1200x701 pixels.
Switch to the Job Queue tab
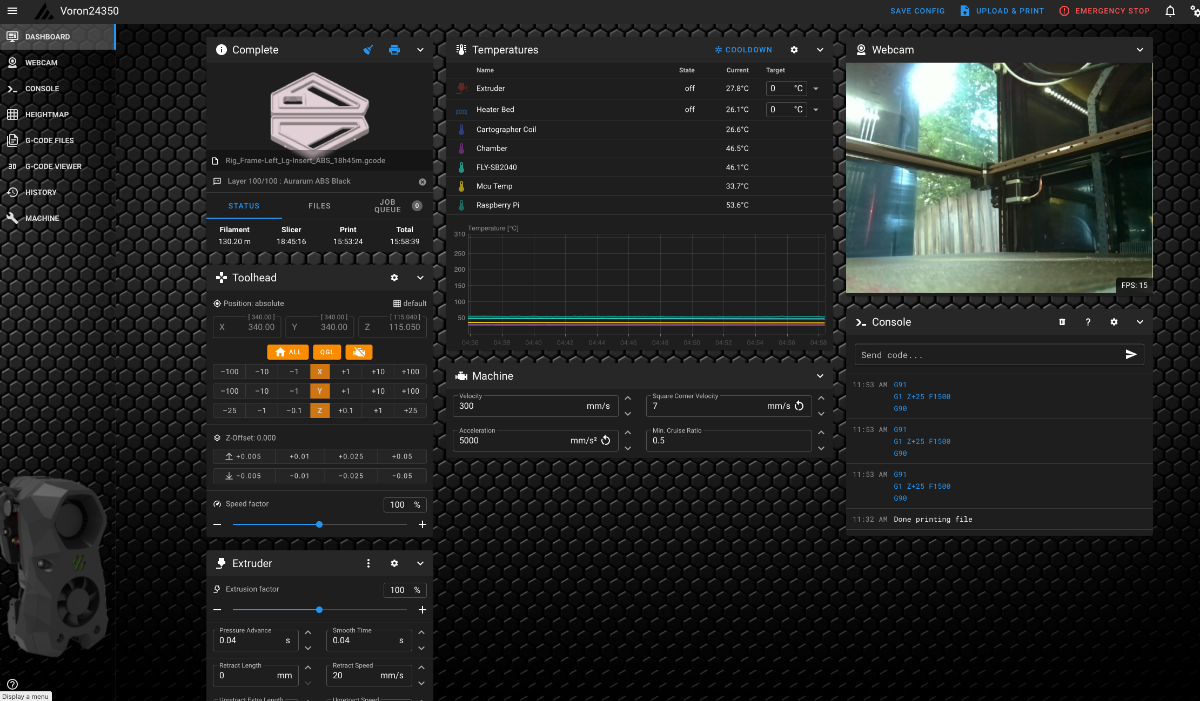(x=388, y=206)
